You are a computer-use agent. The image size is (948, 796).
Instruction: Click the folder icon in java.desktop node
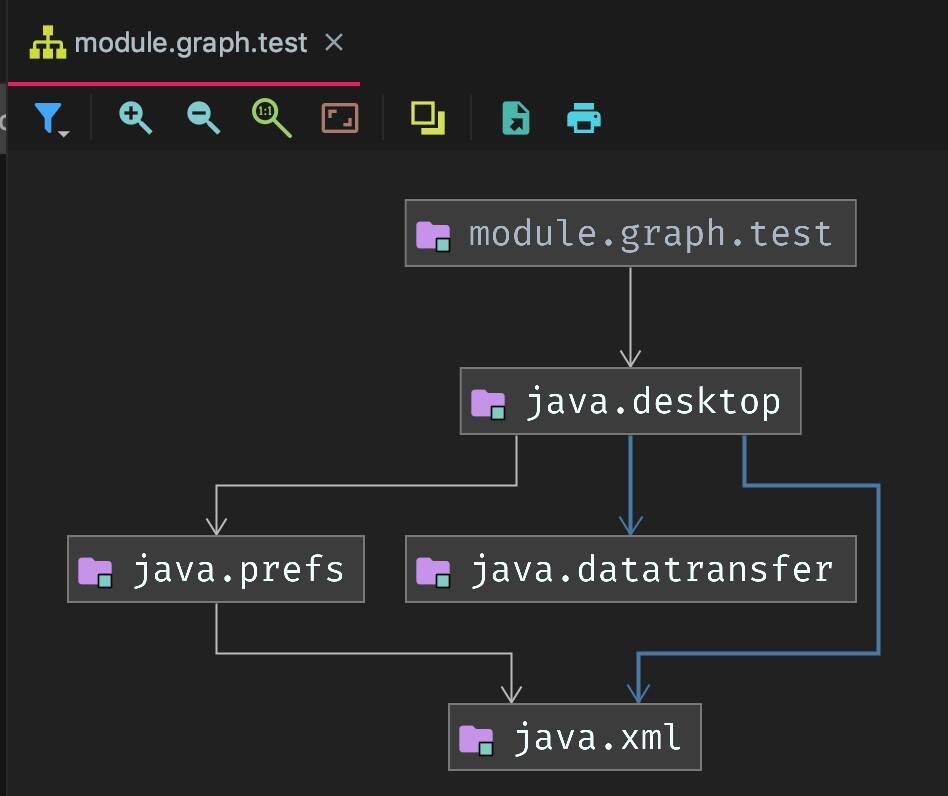489,401
